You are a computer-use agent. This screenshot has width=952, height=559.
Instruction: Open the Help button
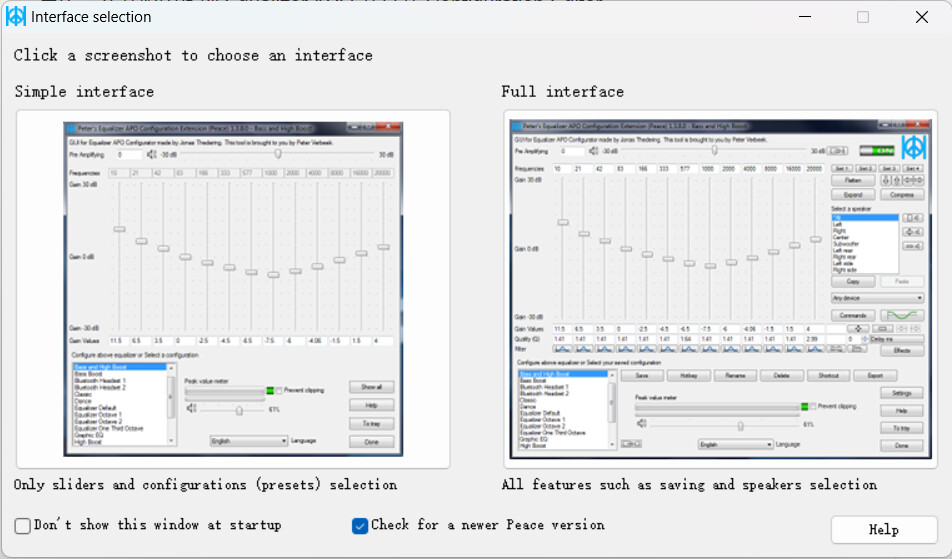pyautogui.click(x=883, y=530)
